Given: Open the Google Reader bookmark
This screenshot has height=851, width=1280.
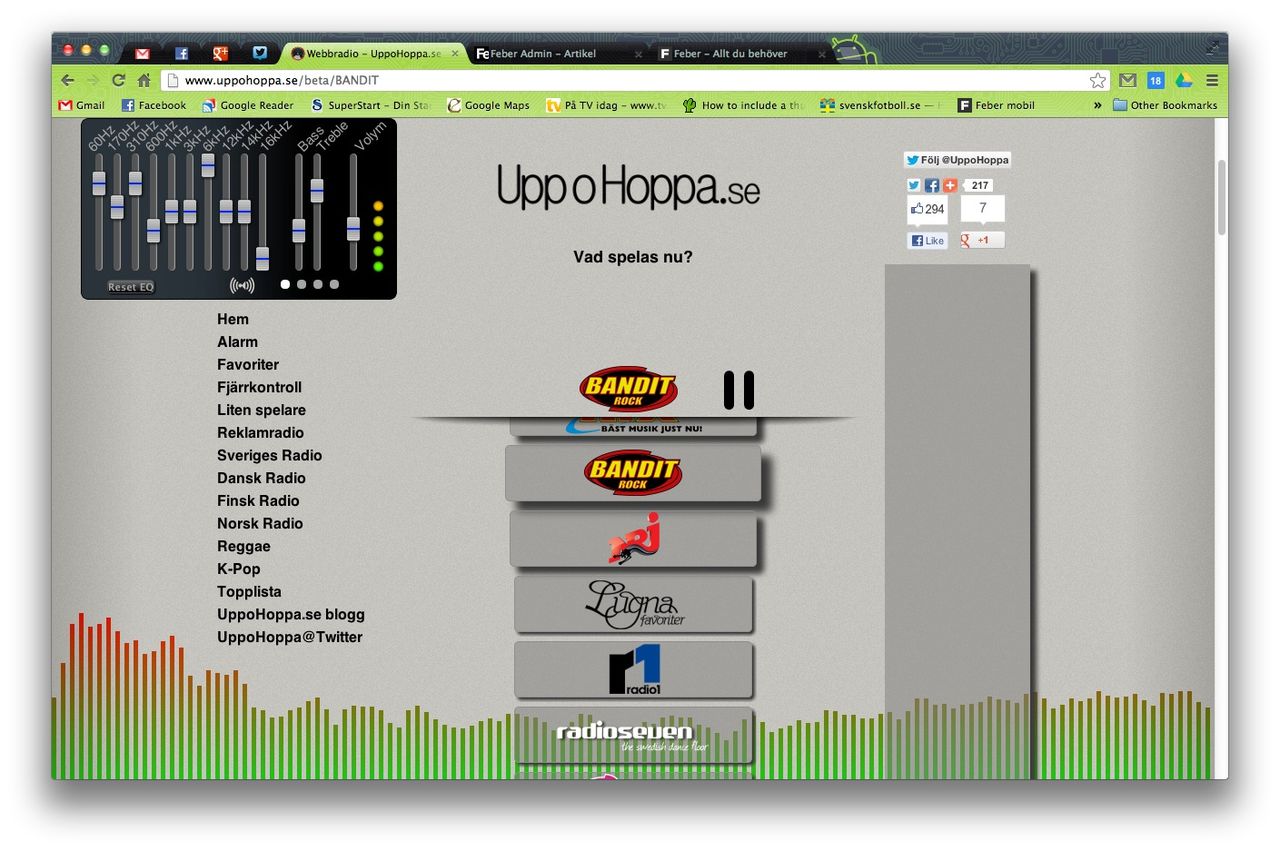Looking at the screenshot, I should pyautogui.click(x=247, y=105).
